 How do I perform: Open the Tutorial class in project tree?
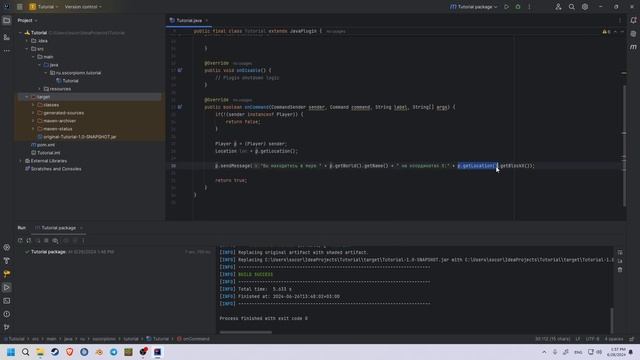point(67,81)
